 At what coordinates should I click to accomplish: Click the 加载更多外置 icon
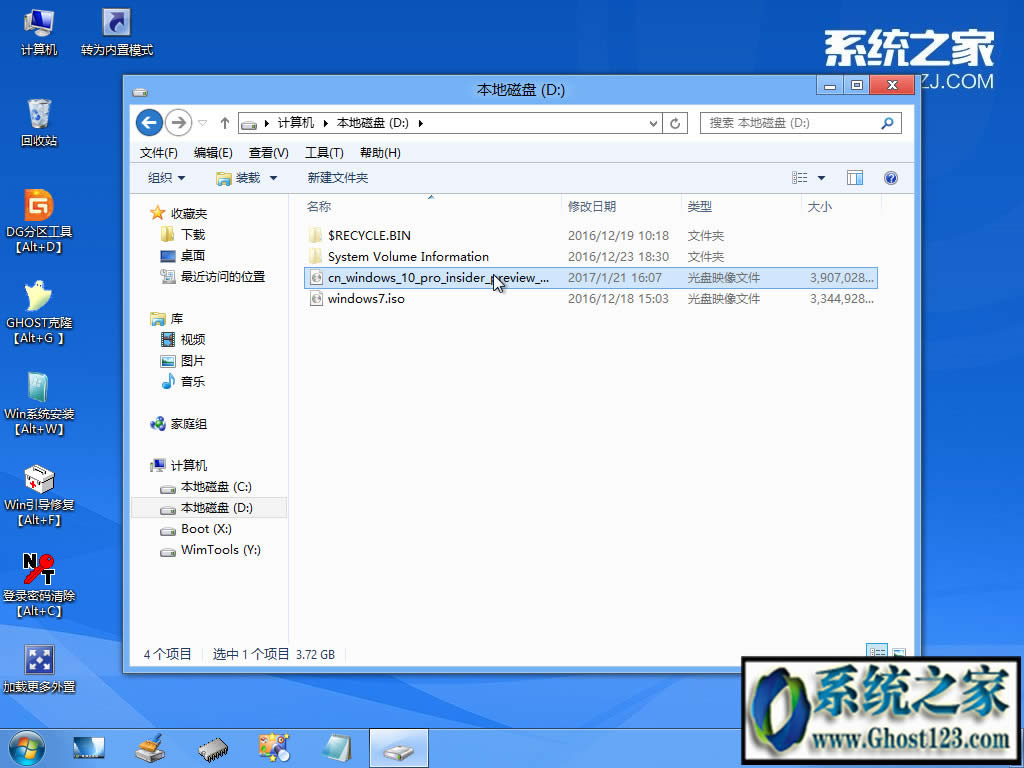coord(38,660)
